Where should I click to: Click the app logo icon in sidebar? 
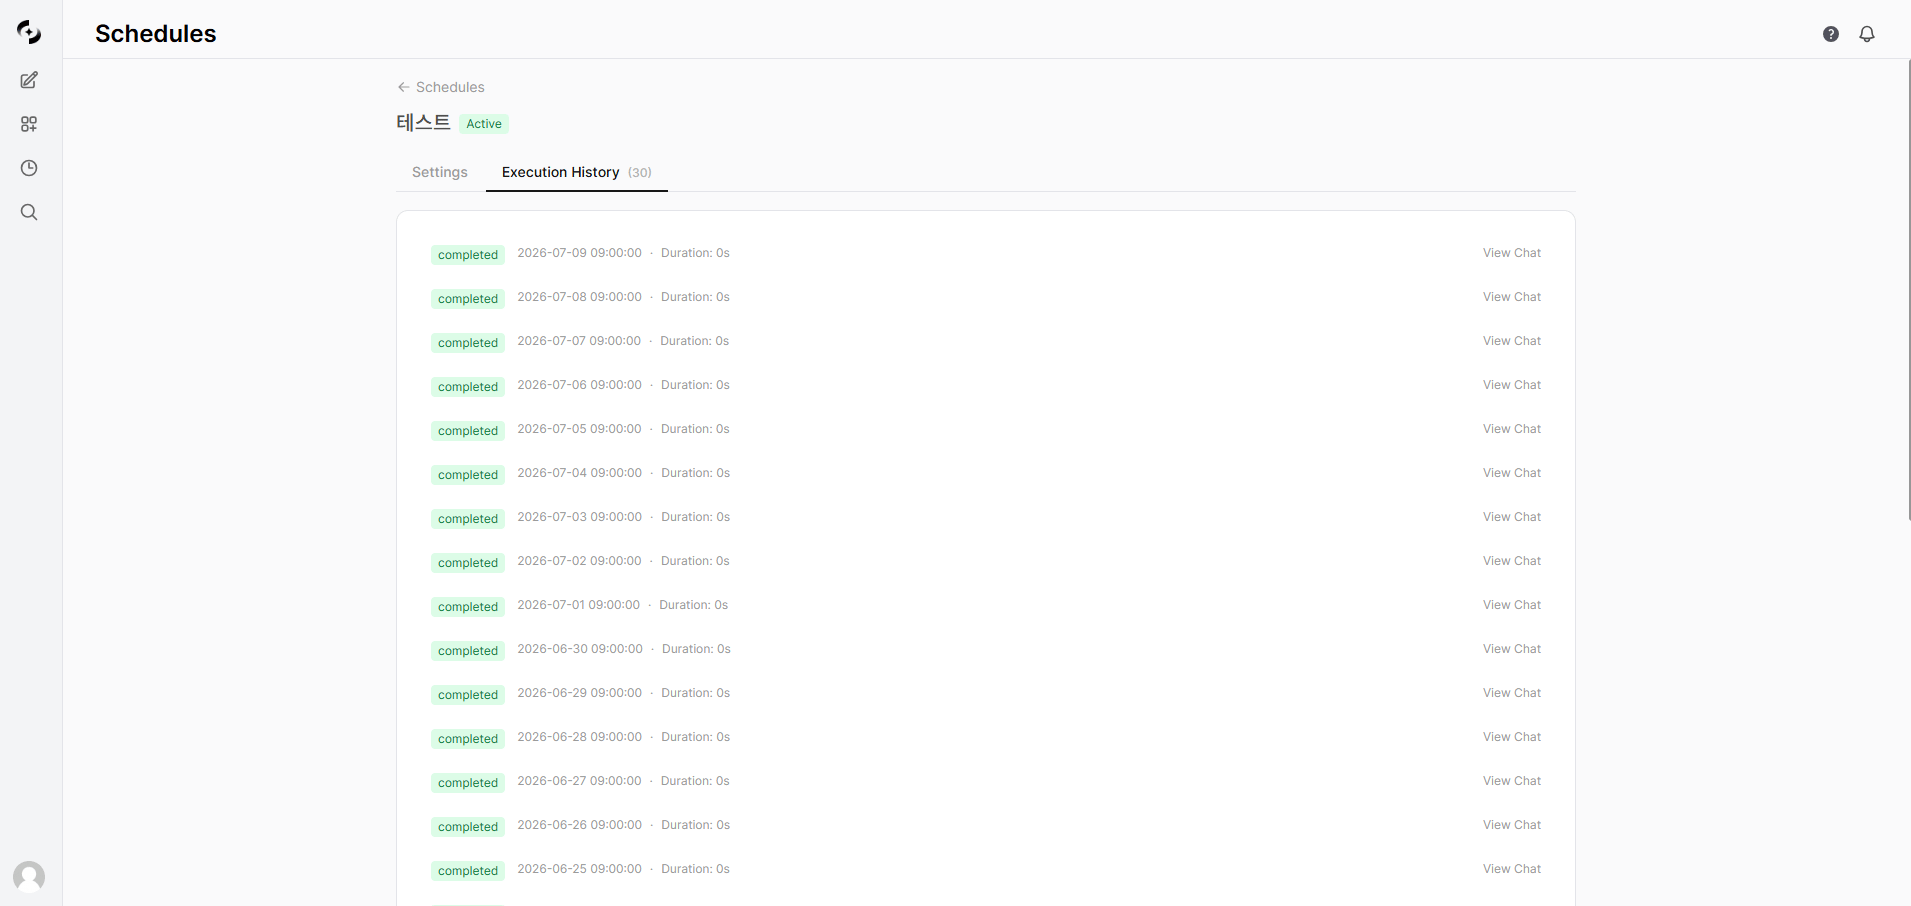pyautogui.click(x=29, y=33)
